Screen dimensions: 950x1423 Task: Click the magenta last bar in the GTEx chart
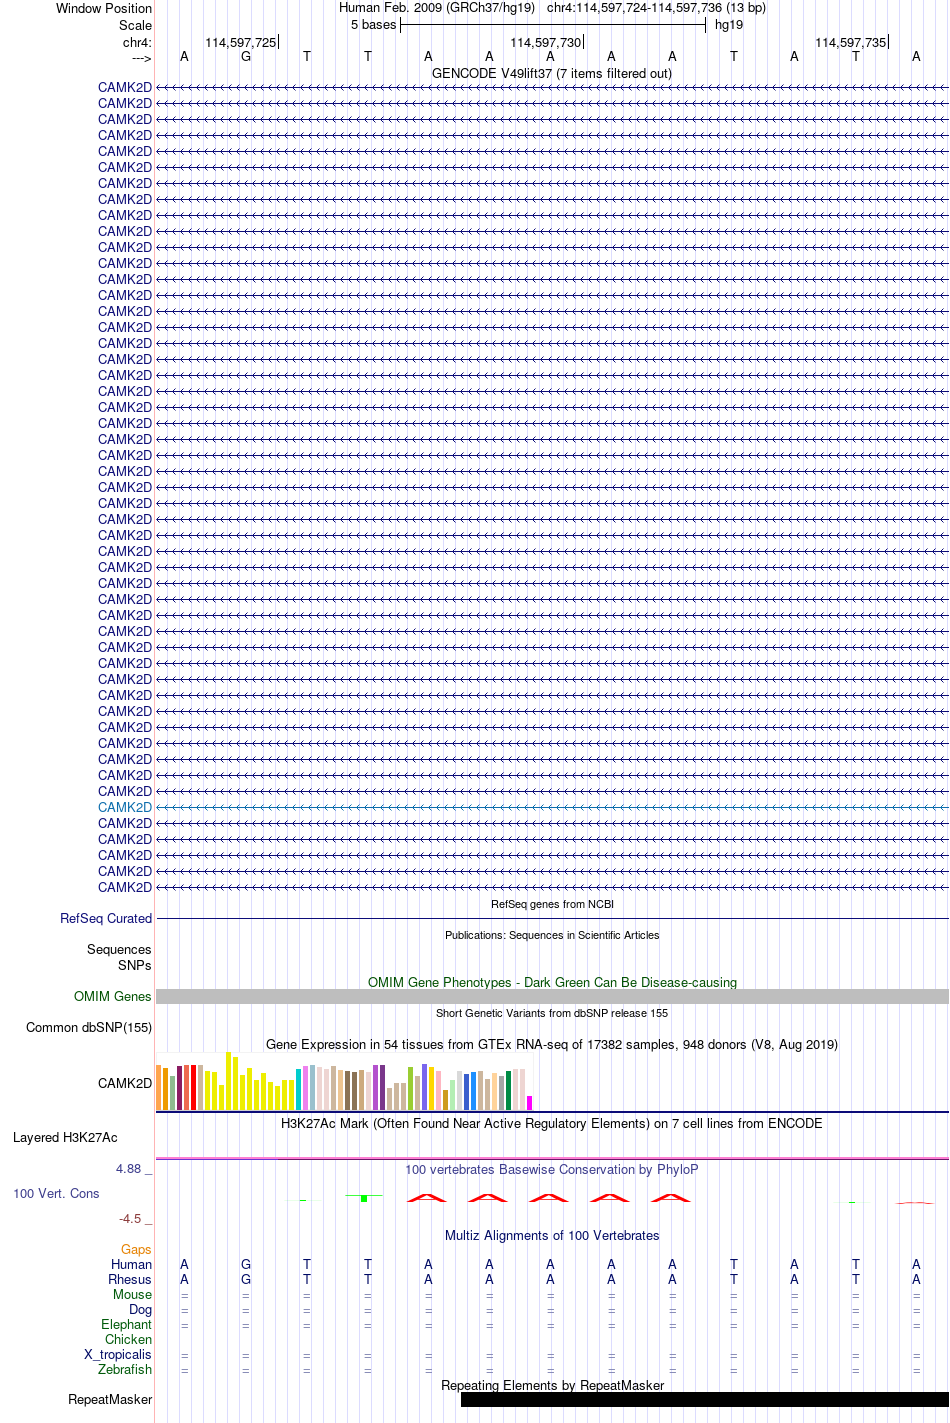tap(530, 1103)
